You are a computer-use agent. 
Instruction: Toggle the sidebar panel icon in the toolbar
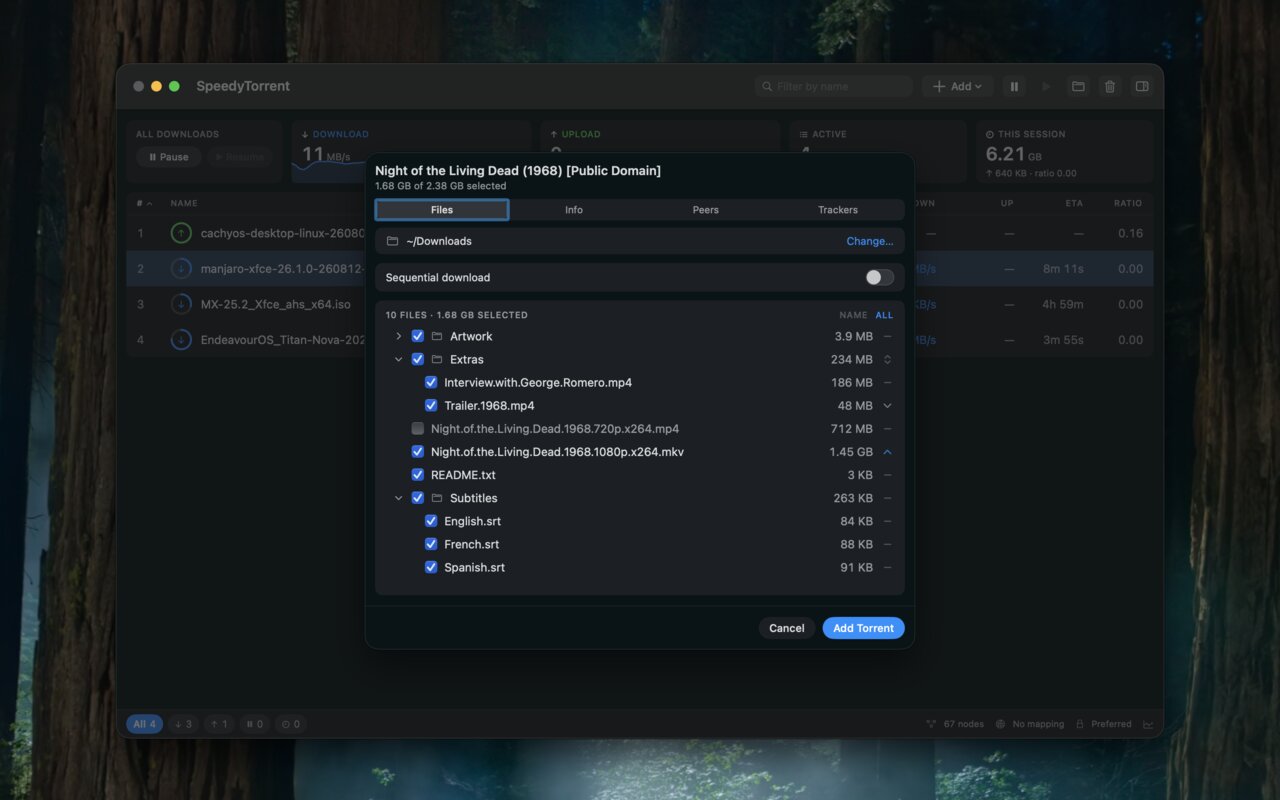click(x=1142, y=87)
